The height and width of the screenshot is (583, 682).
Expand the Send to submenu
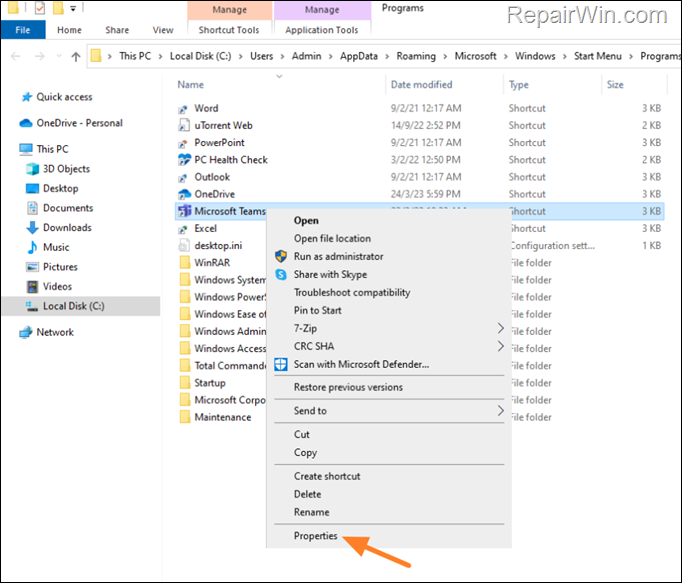501,411
